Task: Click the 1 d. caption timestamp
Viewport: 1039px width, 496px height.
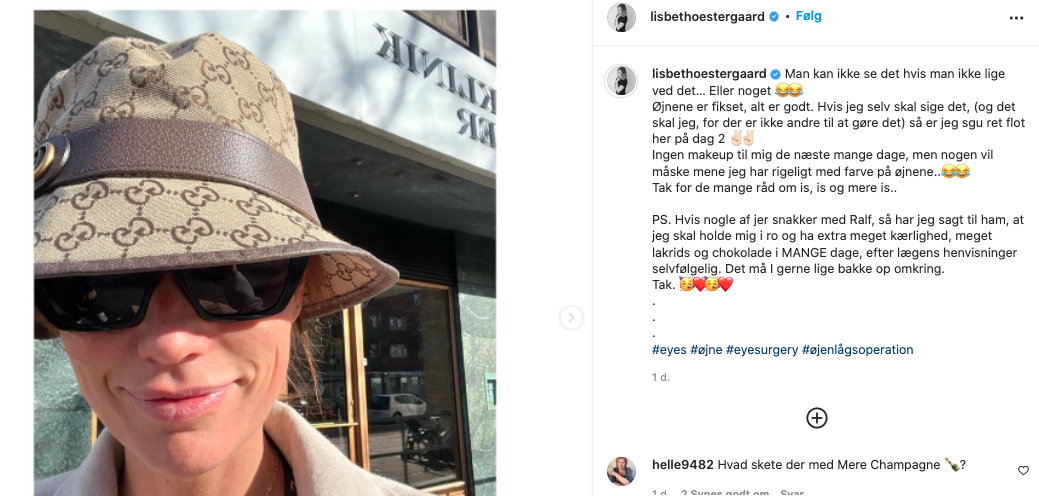Action: 661,377
